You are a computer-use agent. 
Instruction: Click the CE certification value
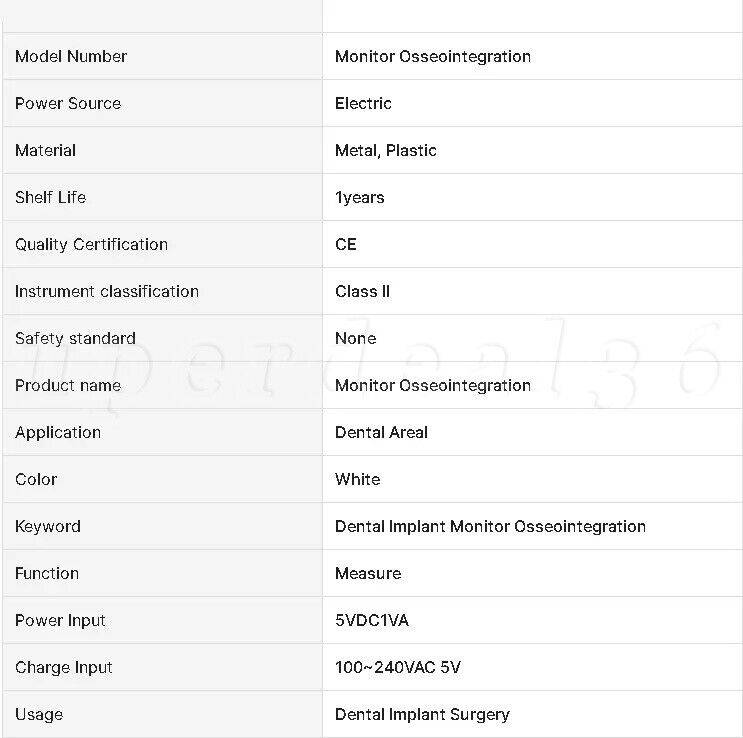pos(345,244)
